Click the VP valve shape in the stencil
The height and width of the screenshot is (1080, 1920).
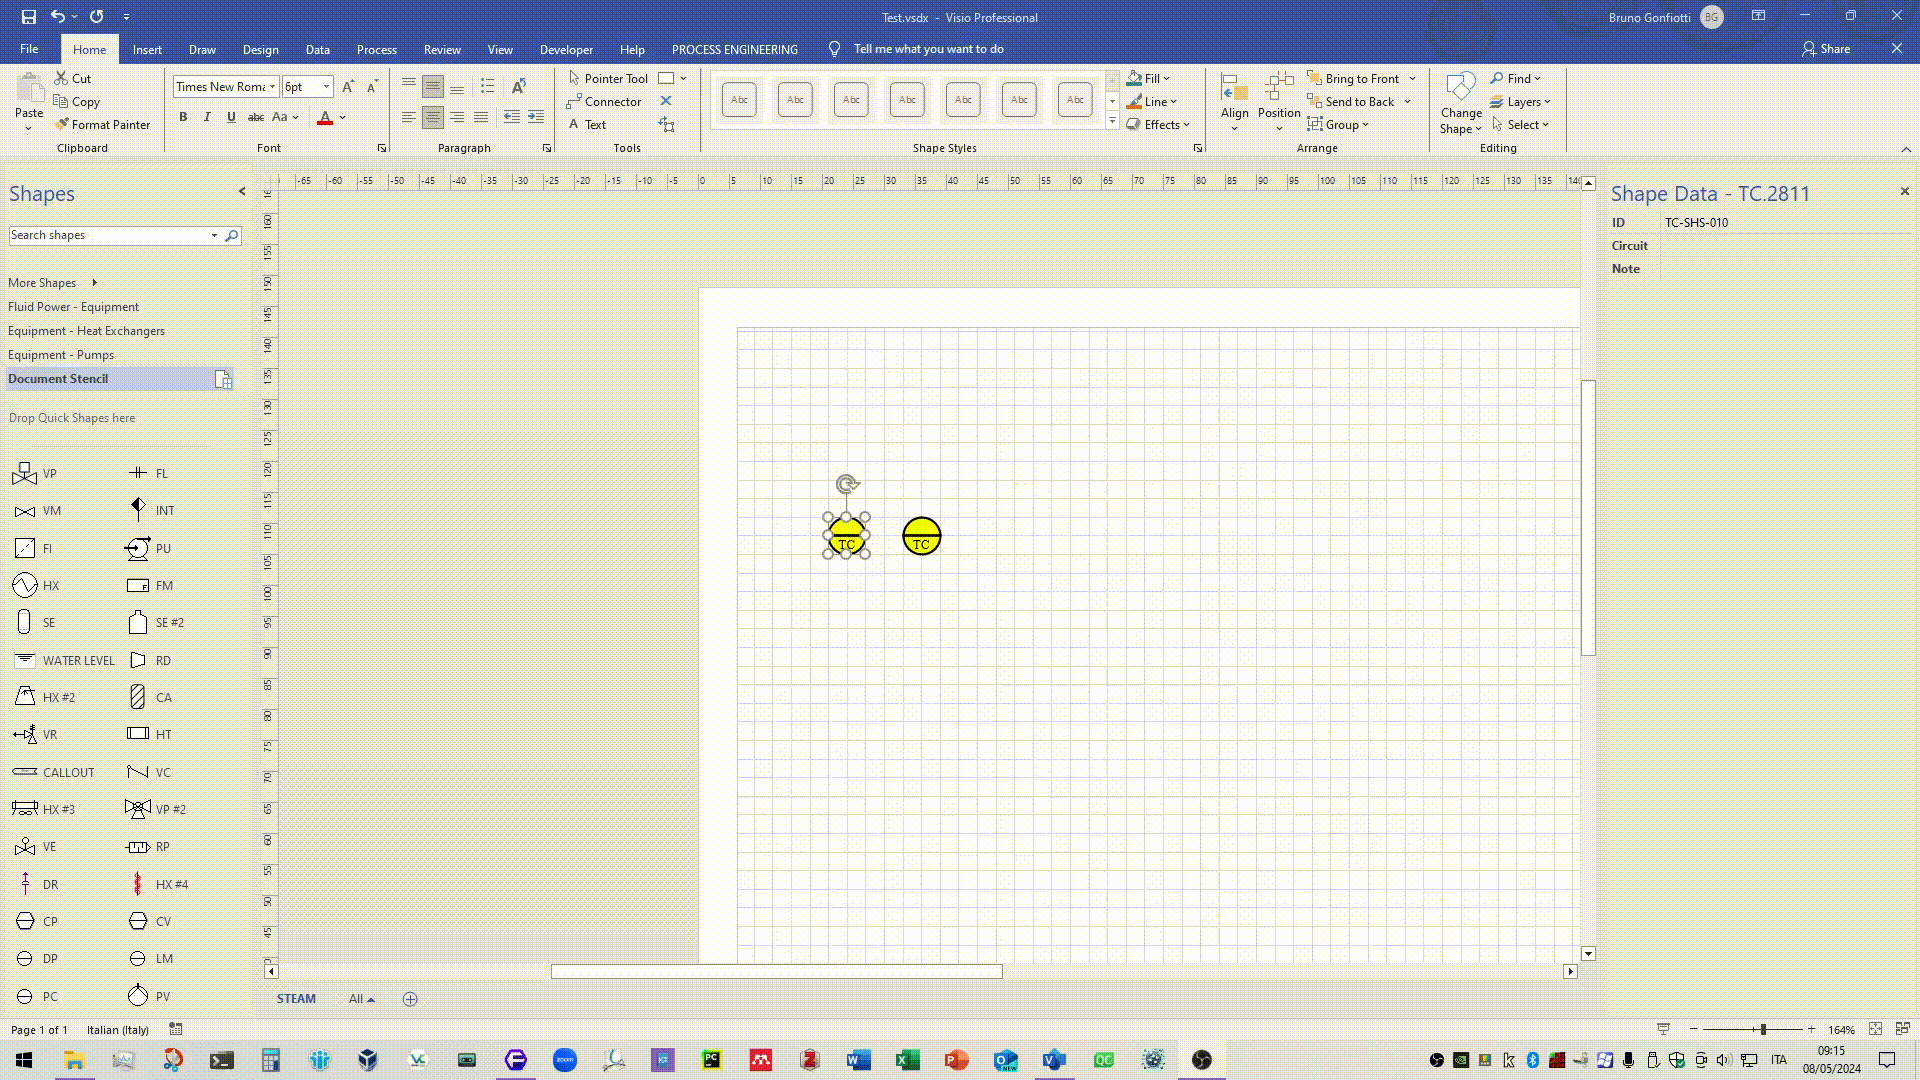(25, 474)
